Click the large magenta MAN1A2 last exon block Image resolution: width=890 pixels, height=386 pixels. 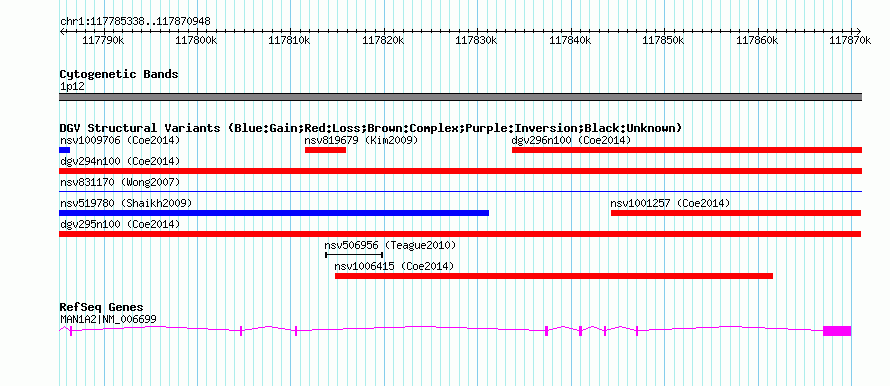coord(837,331)
